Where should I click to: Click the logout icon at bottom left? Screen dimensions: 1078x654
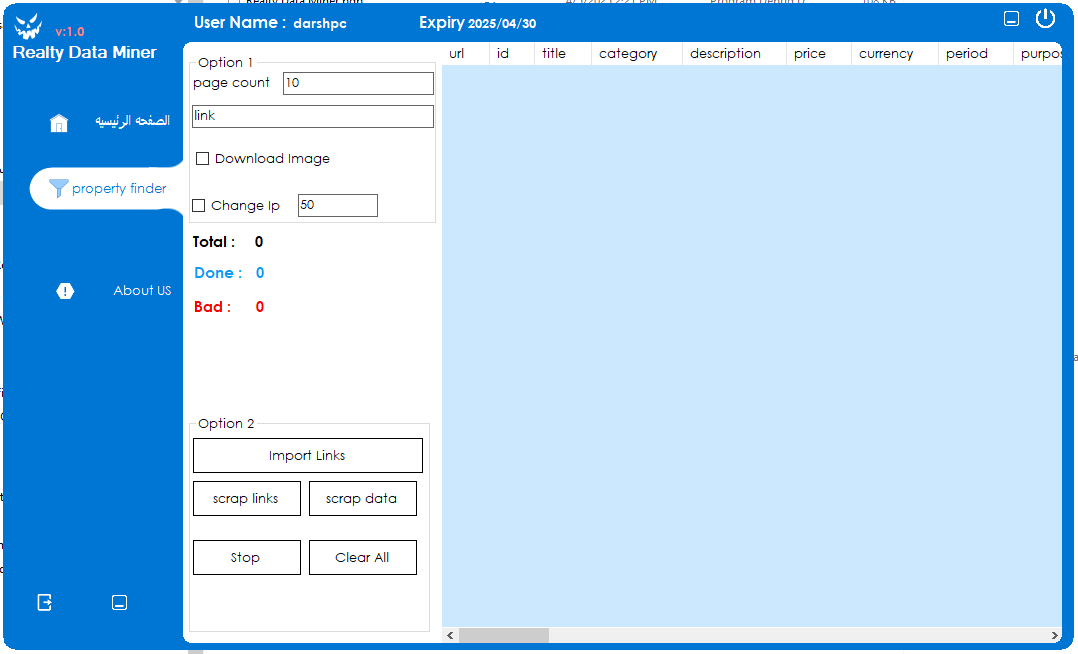coord(45,602)
